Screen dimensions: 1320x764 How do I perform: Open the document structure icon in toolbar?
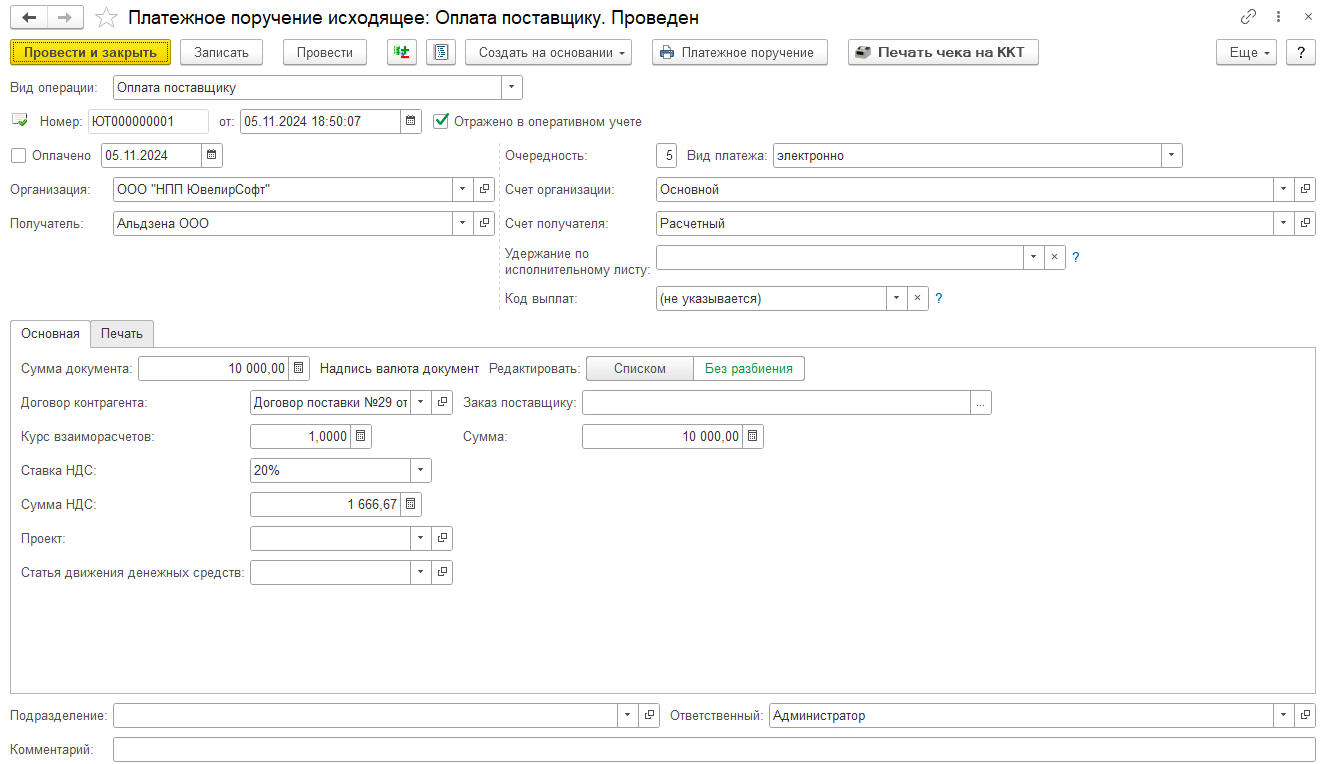[x=441, y=52]
